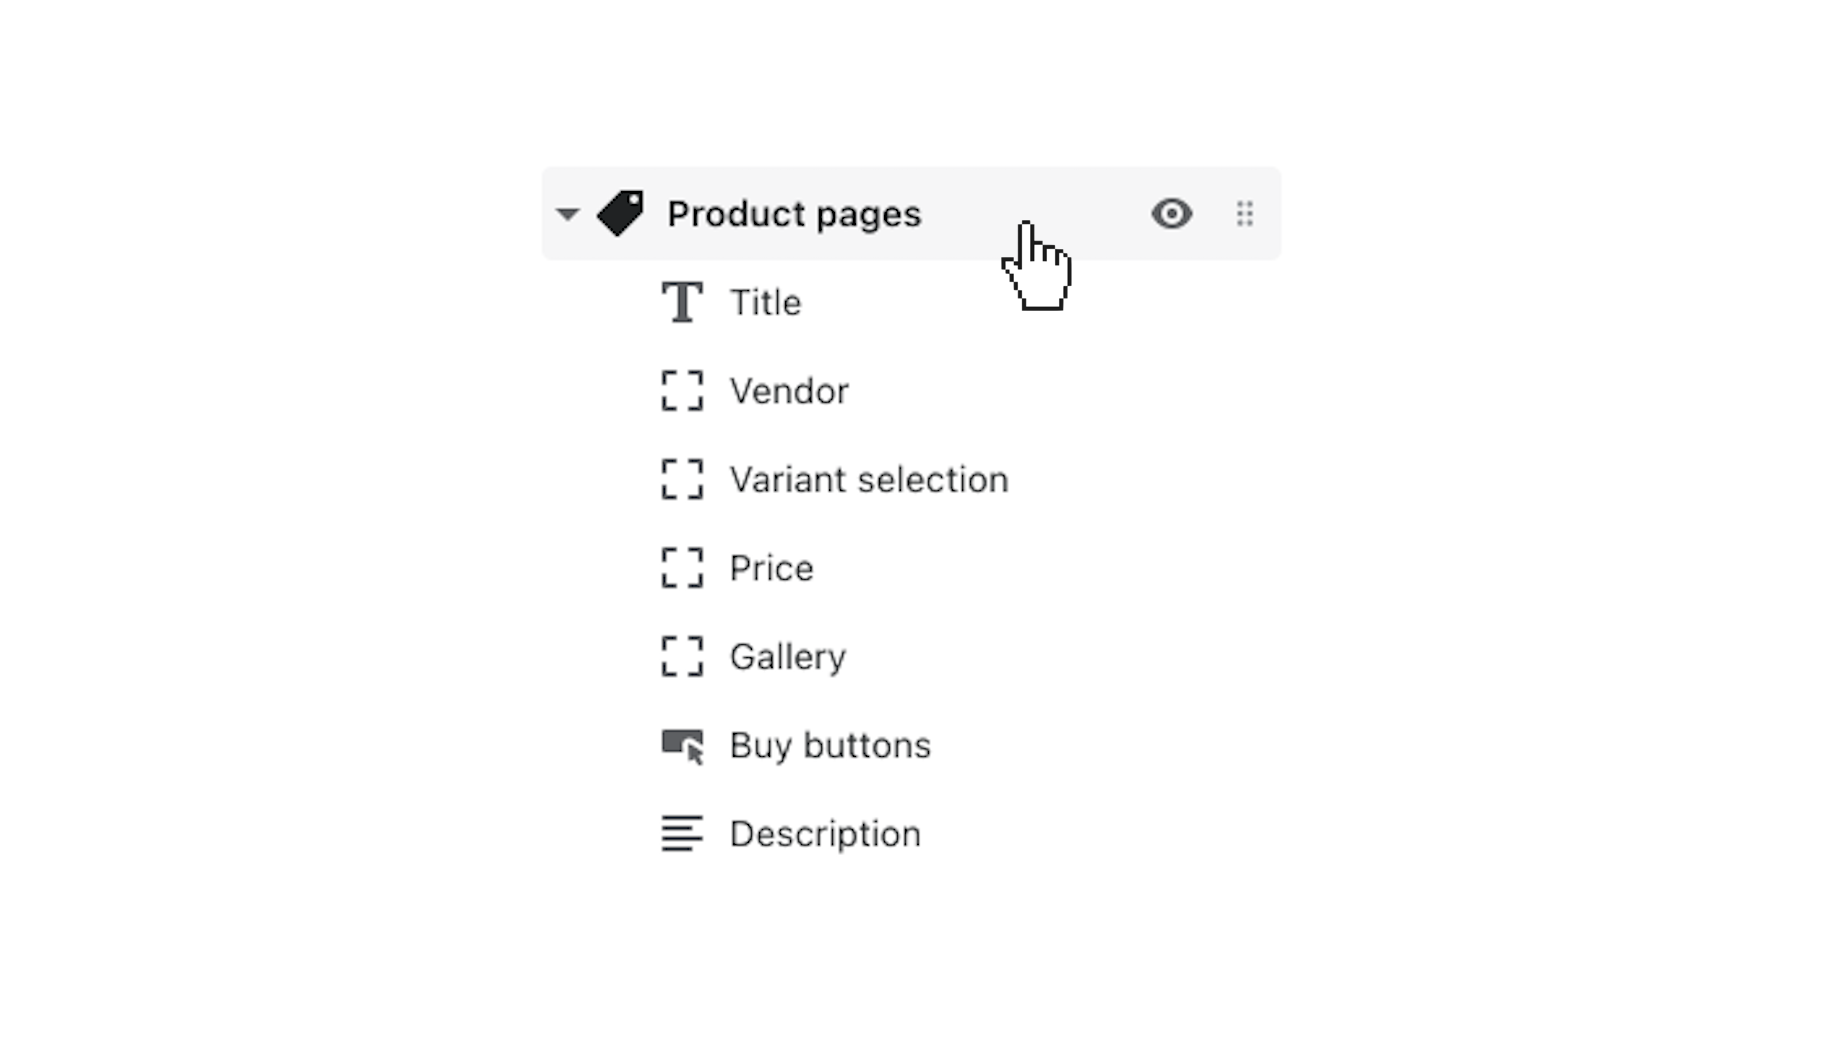Click the Variant selection block icon
This screenshot has height=1048, width=1838.
pyautogui.click(x=682, y=480)
